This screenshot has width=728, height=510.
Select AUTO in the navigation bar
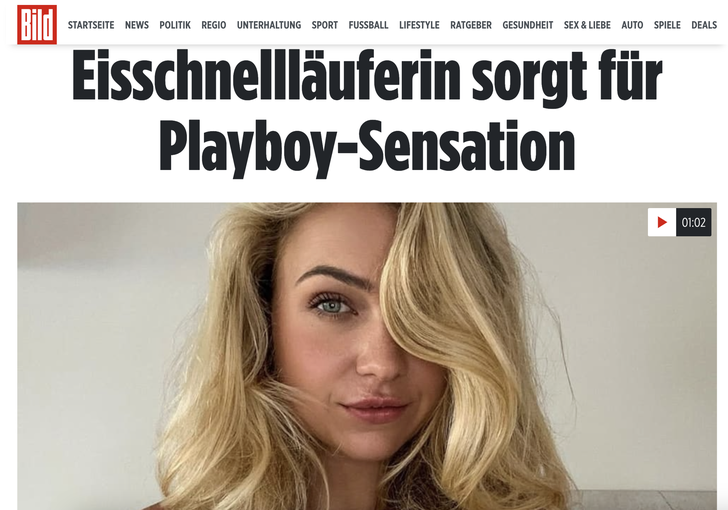point(632,25)
